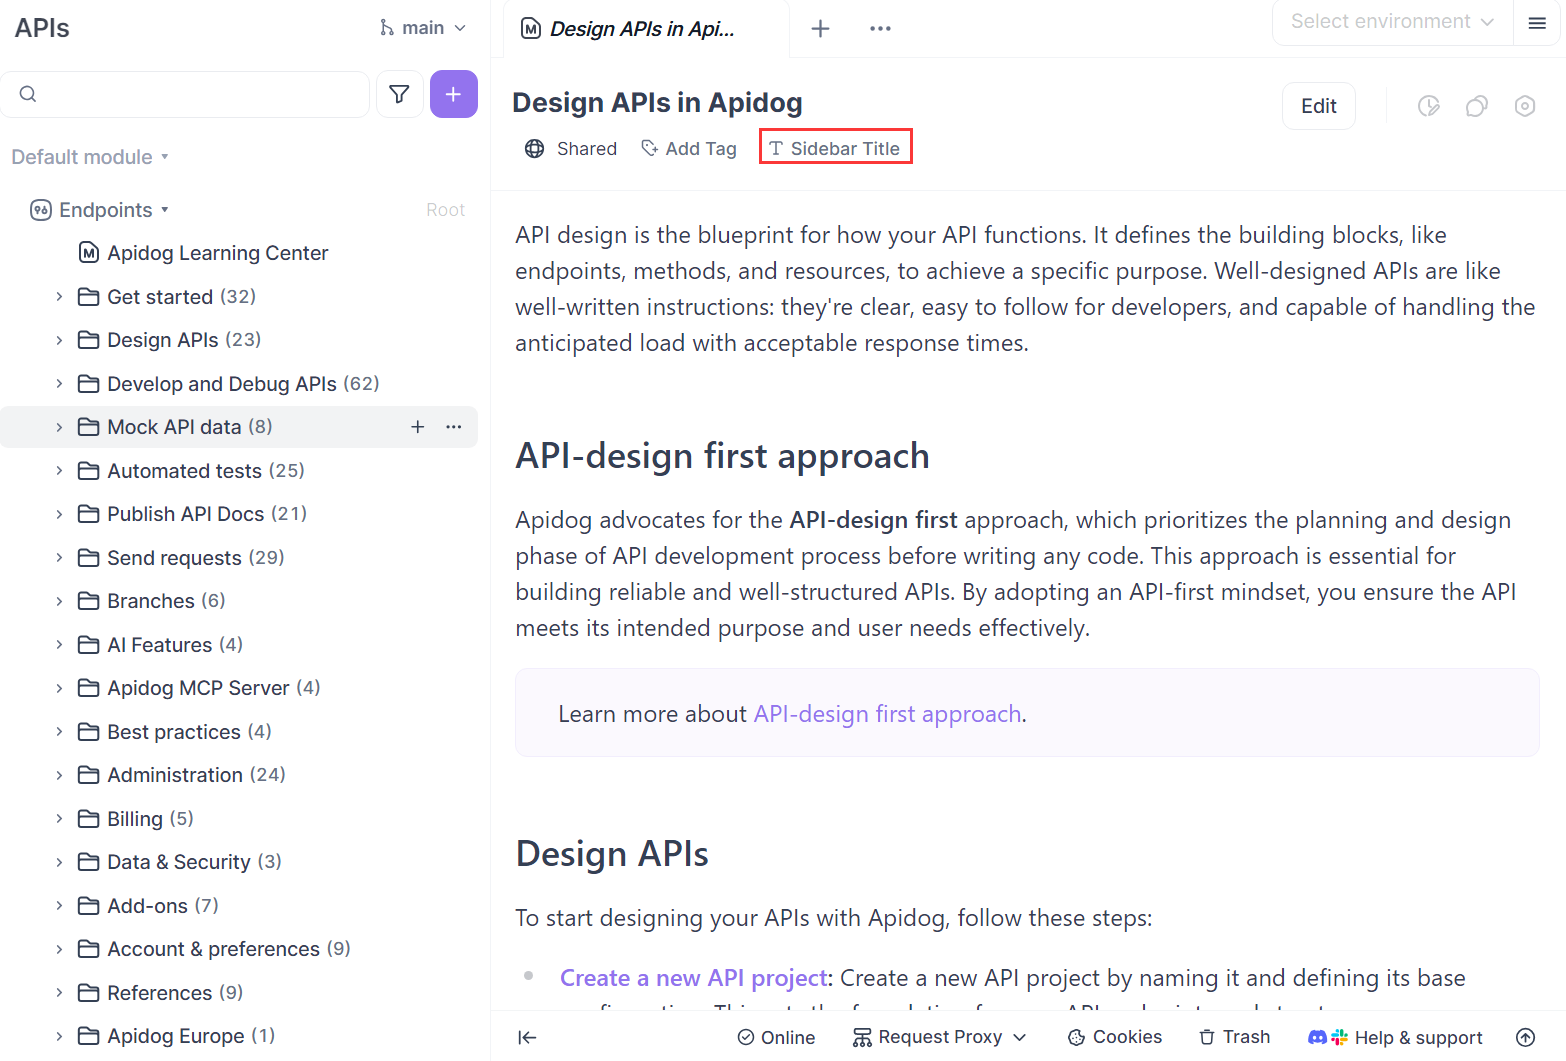The height and width of the screenshot is (1061, 1566).
Task: Select Apidog MCP Server folder
Action: pos(239,688)
